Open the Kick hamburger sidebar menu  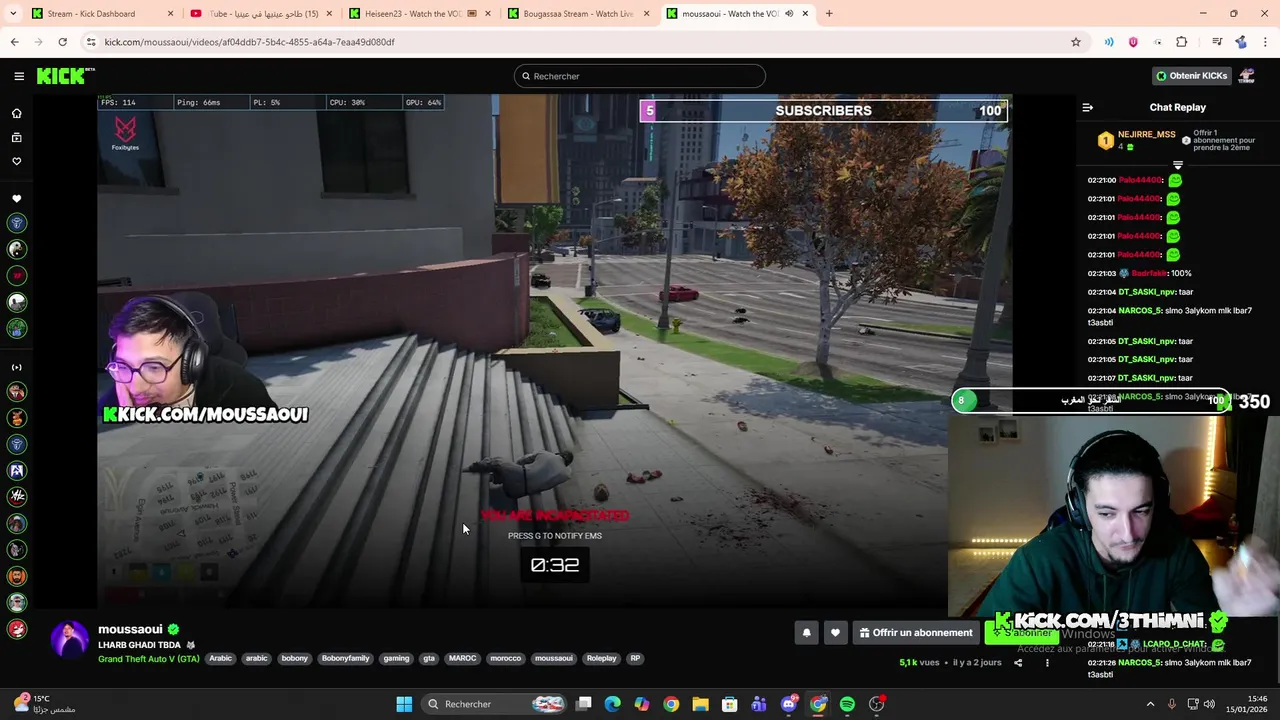coord(19,76)
